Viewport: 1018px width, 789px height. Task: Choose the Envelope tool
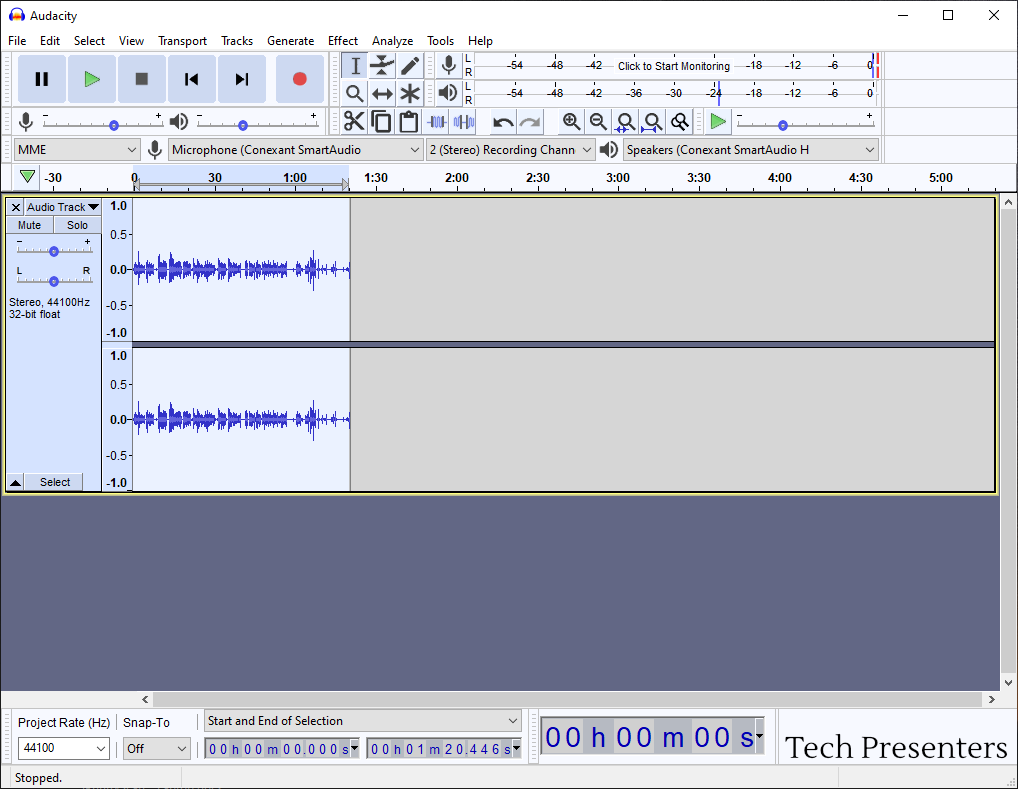(382, 66)
